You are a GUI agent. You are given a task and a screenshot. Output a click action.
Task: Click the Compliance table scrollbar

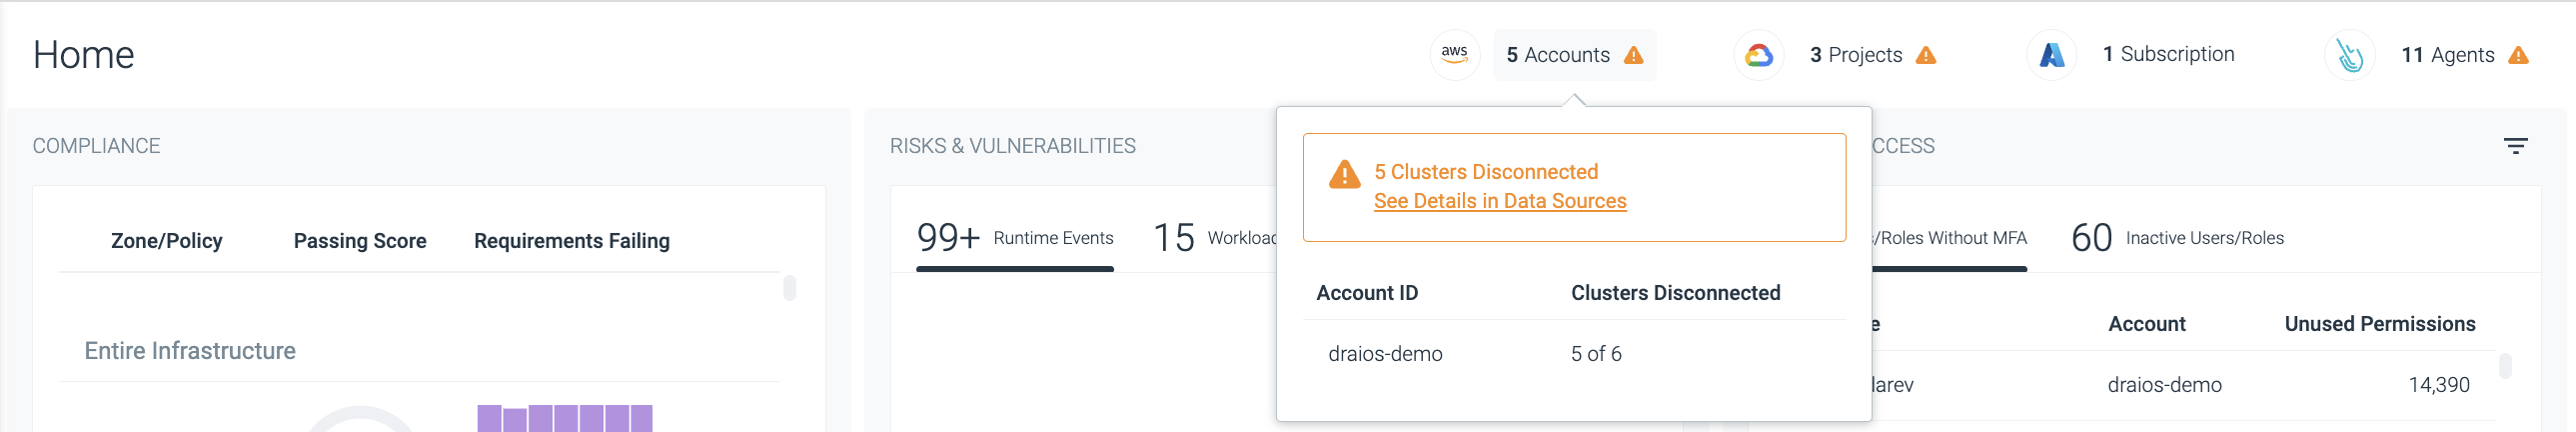[790, 288]
